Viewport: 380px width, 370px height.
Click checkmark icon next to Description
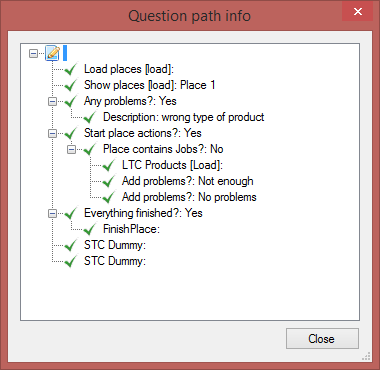click(90, 117)
